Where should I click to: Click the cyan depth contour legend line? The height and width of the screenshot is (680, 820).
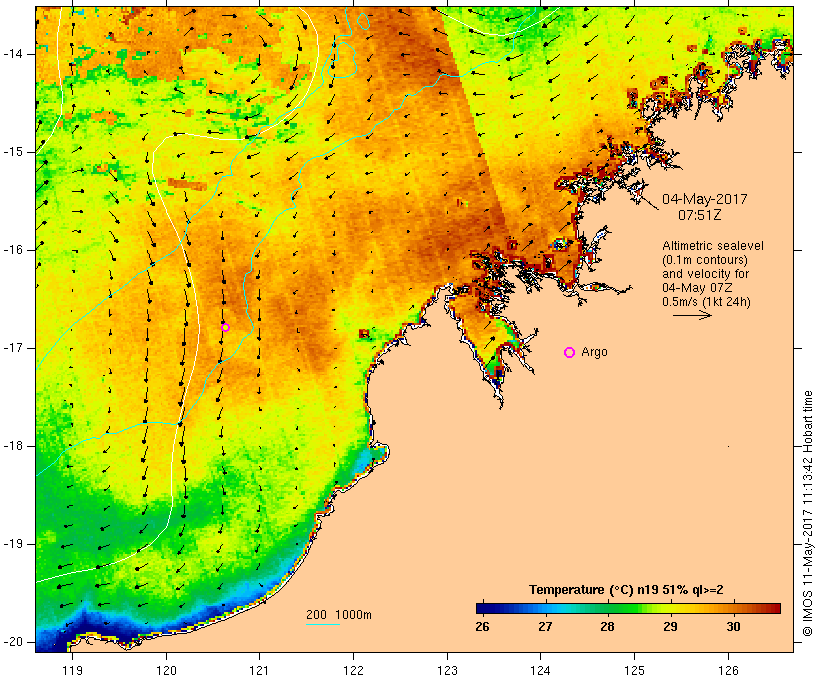tap(323, 624)
